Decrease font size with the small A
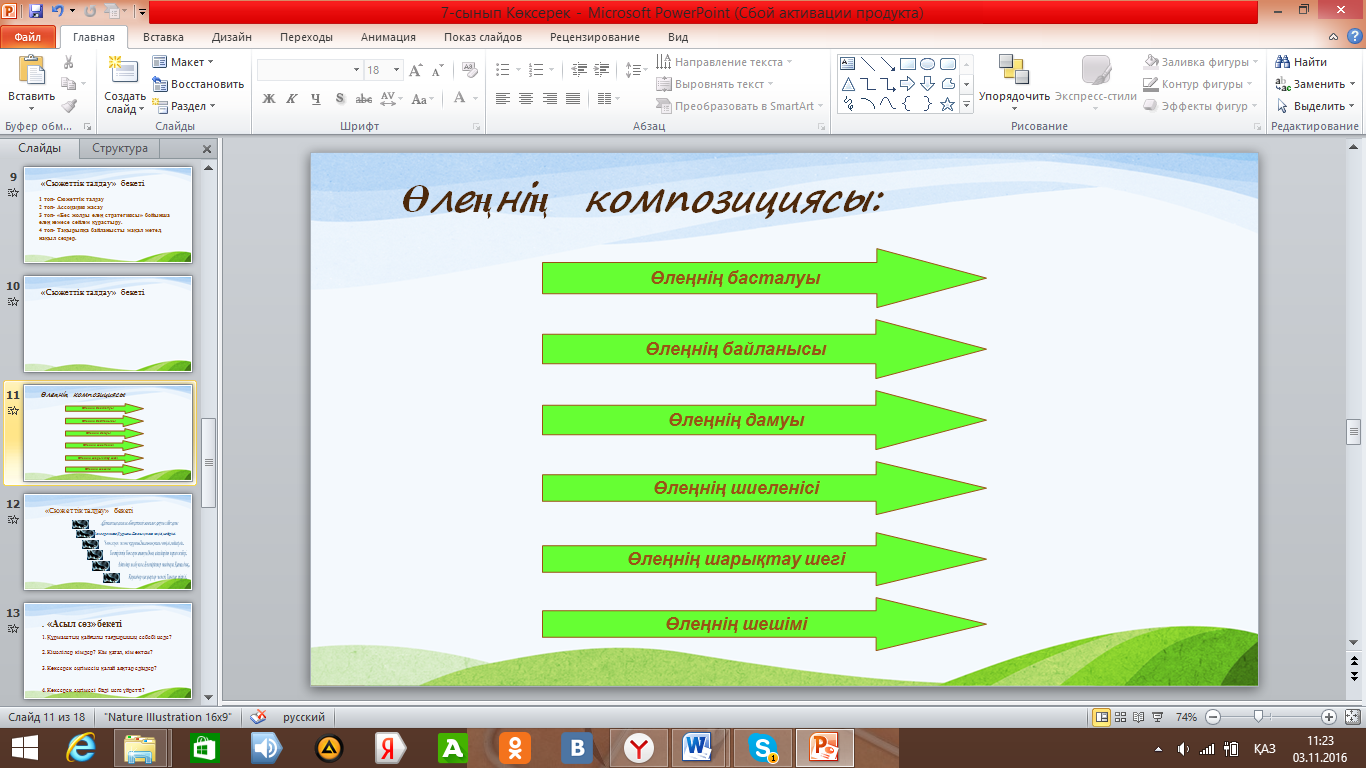 coord(436,70)
